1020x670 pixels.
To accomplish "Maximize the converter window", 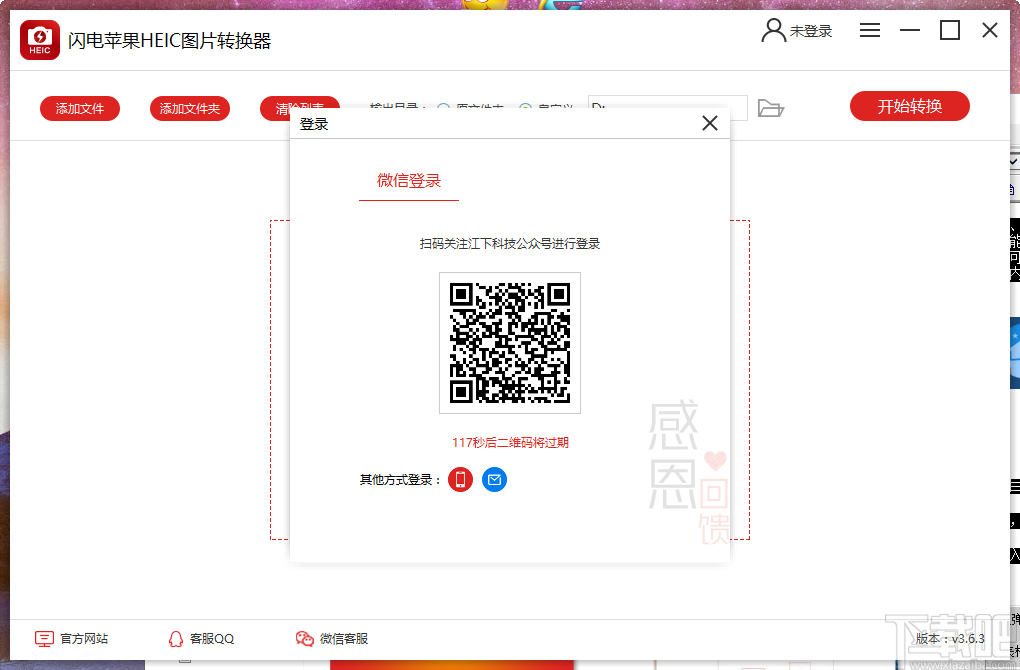I will pyautogui.click(x=950, y=30).
